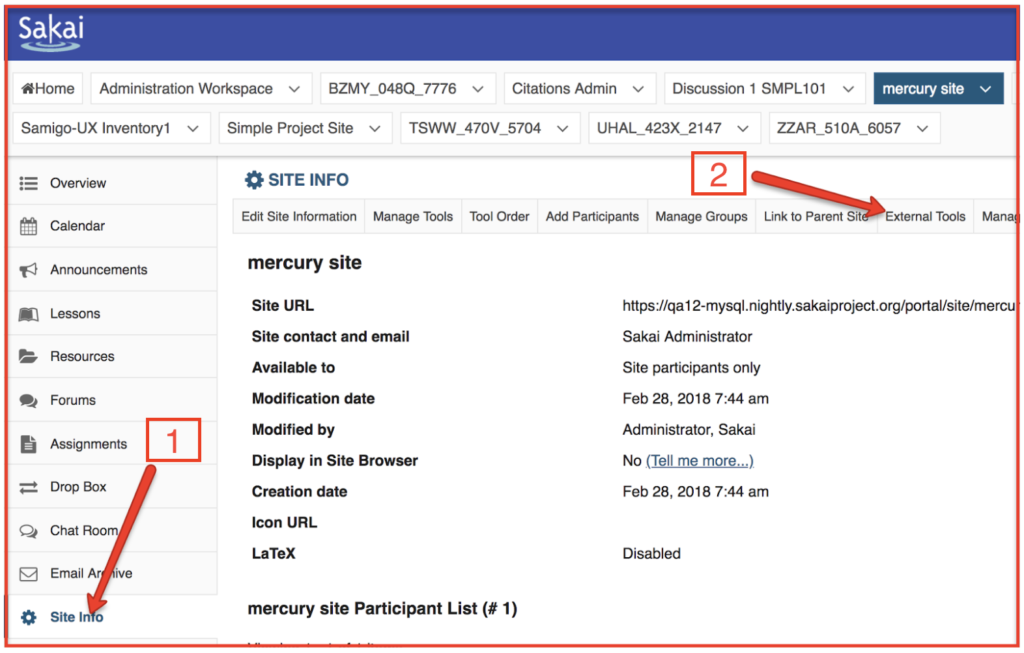
Task: Click the Calendar icon in sidebar
Action: 29,226
